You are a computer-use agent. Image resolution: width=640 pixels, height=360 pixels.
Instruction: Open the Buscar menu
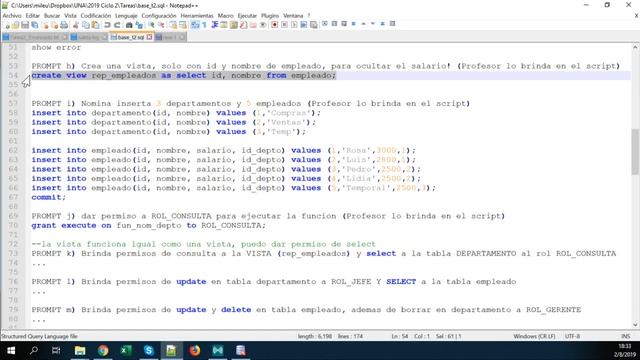[52, 16]
